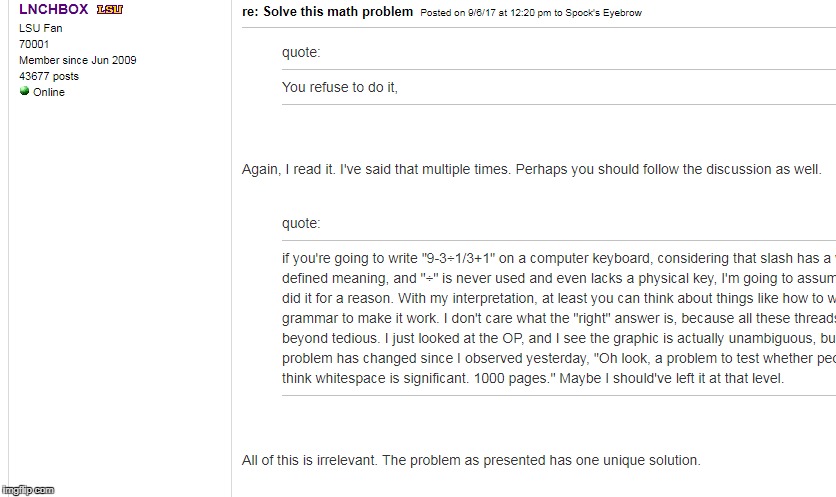The width and height of the screenshot is (836, 497).
Task: Click the "You refuse to do it," quote
Action: click(340, 87)
